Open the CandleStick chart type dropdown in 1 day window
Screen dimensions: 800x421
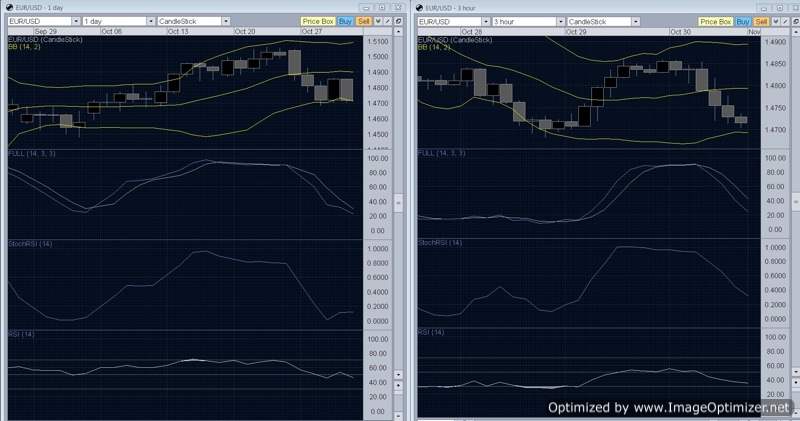pos(226,21)
